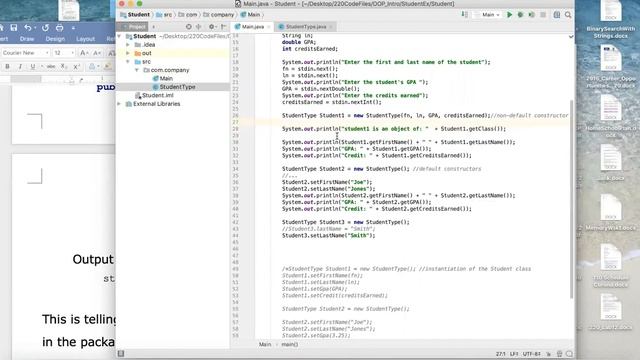
Task: Click src in the navigation breadcrumb
Action: click(x=164, y=15)
